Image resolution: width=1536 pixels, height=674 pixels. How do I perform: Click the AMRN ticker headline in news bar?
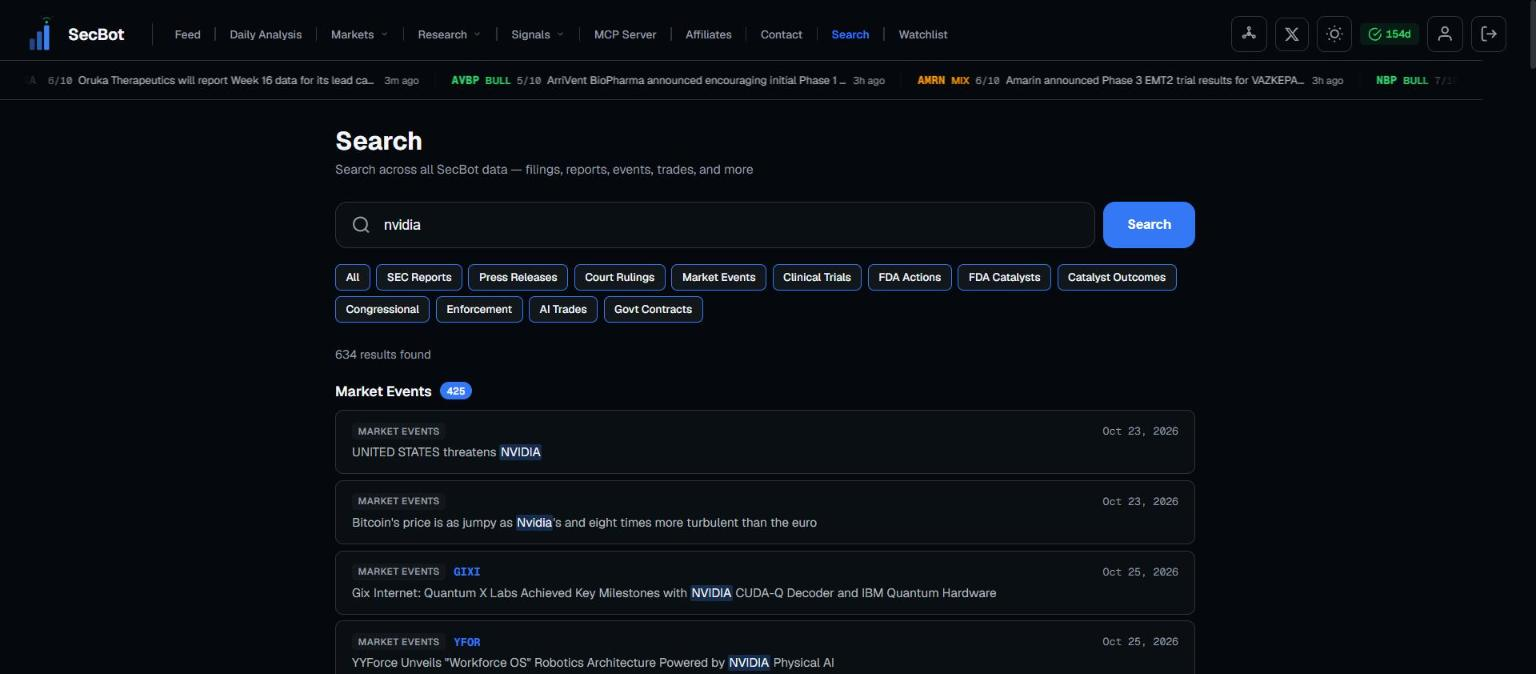(x=1130, y=80)
